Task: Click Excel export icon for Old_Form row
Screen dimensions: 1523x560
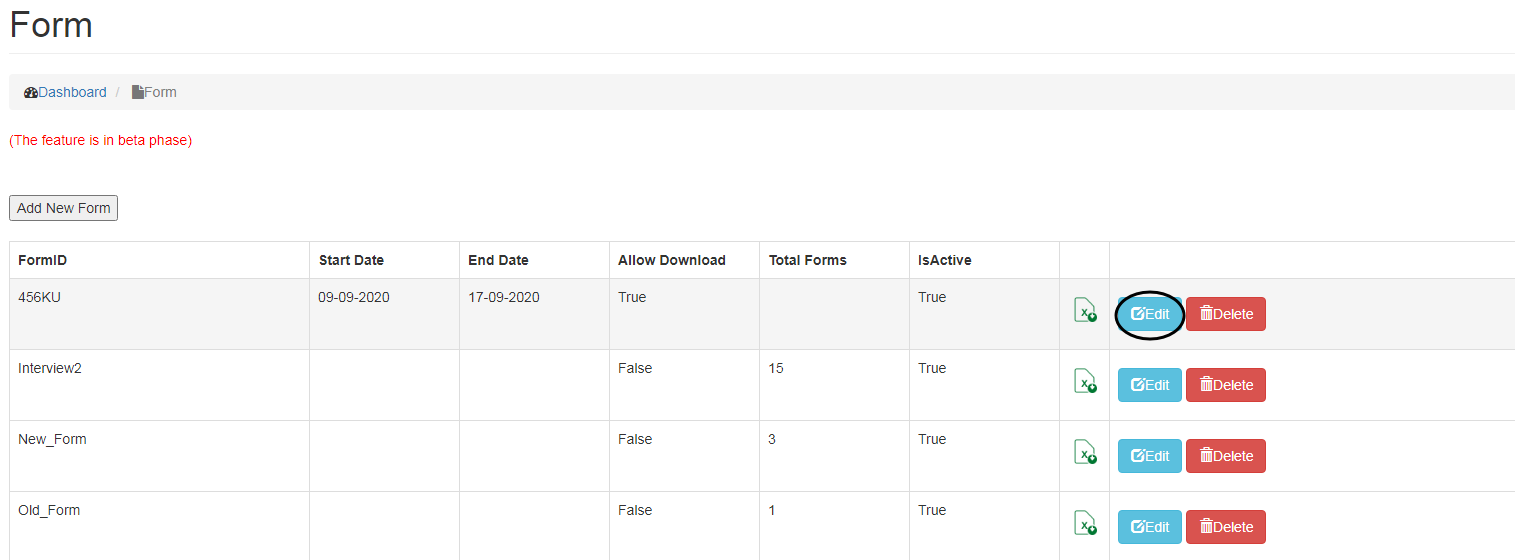Action: 1084,524
